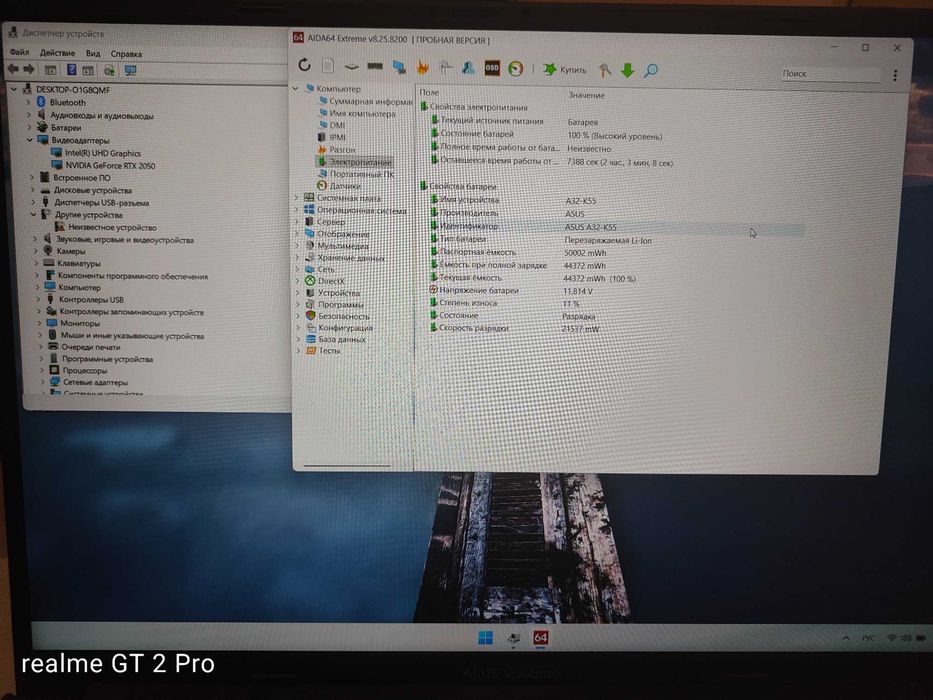This screenshot has height=700, width=933.
Task: Click Device Manager back arrow icon
Action: point(13,69)
